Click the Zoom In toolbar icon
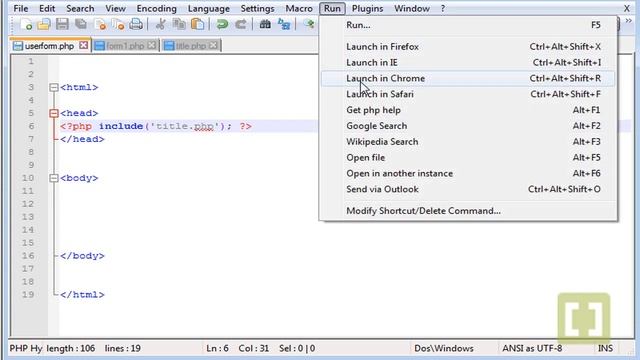640x360 pixels. [x=309, y=24]
